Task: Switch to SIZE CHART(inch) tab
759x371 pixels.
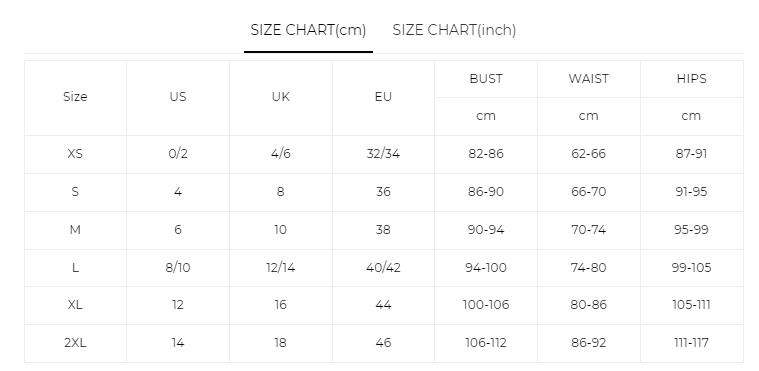Action: [x=454, y=30]
